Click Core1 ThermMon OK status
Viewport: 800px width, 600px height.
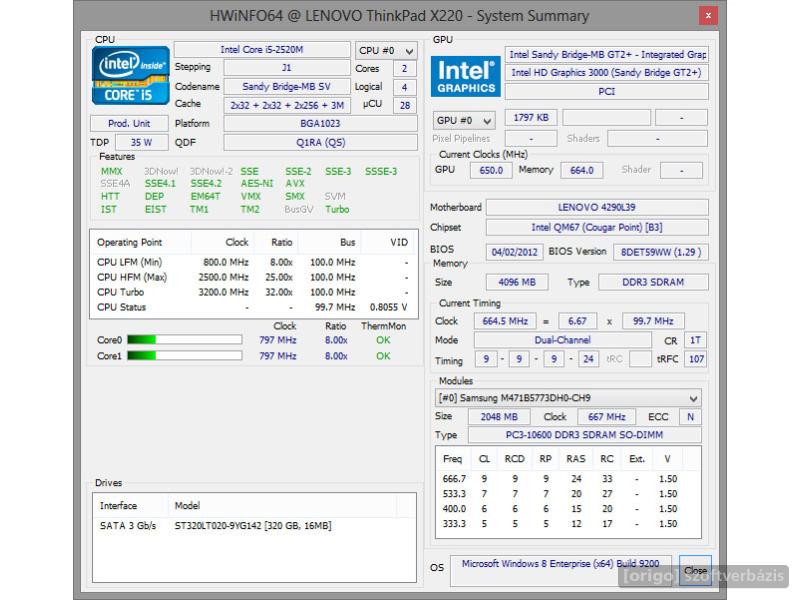click(x=383, y=356)
